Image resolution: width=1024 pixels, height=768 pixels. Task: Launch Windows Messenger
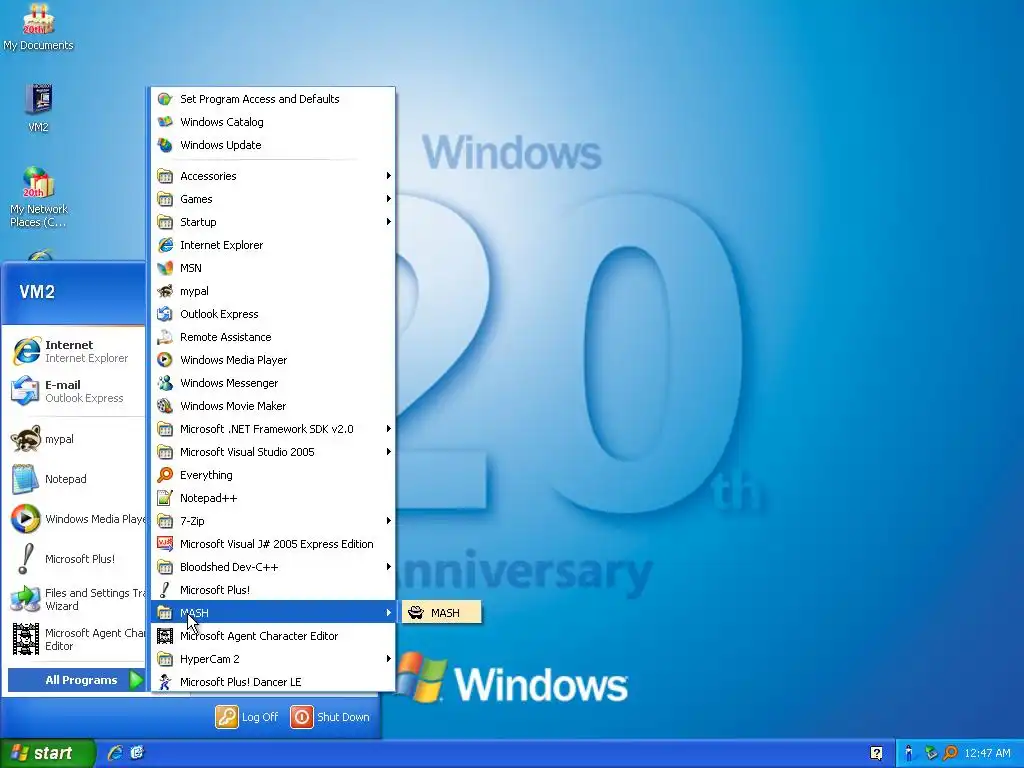pos(273,383)
